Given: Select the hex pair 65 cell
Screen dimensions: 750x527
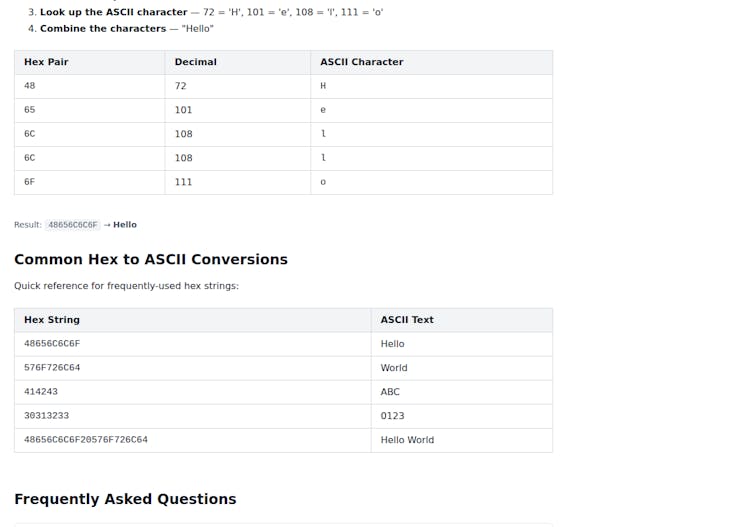Looking at the screenshot, I should coord(30,110).
